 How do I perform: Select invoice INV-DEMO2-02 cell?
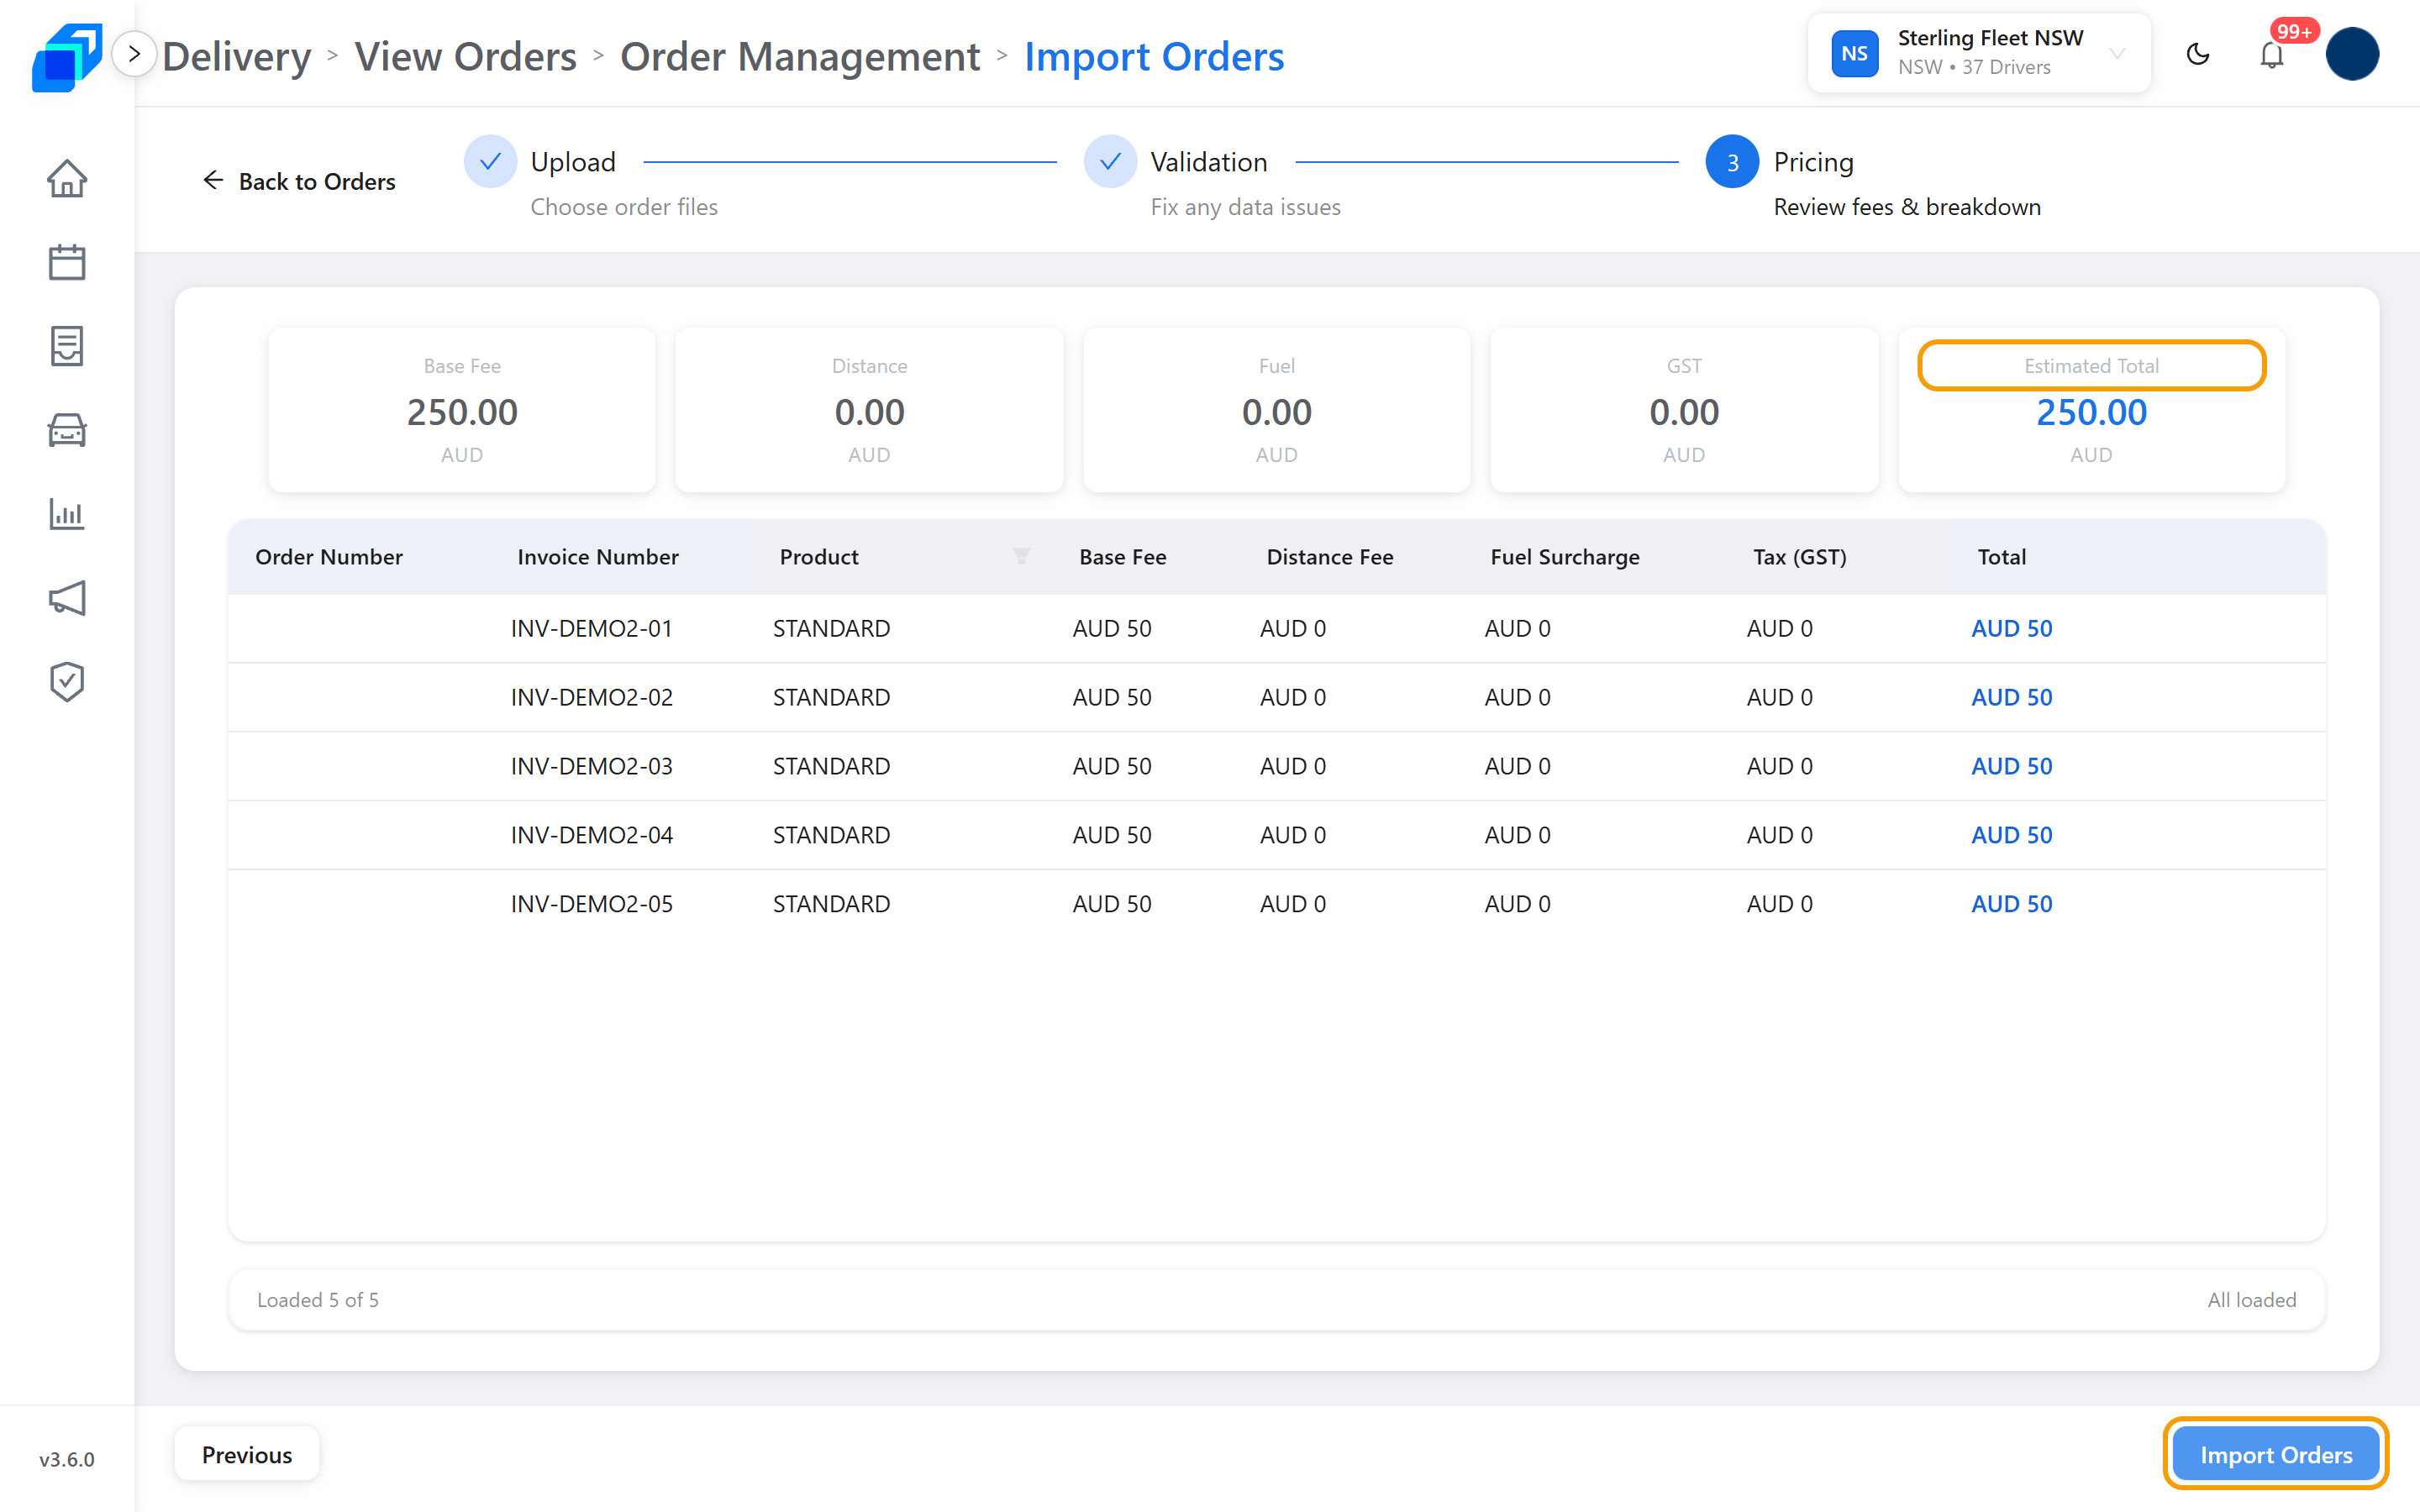(x=592, y=697)
